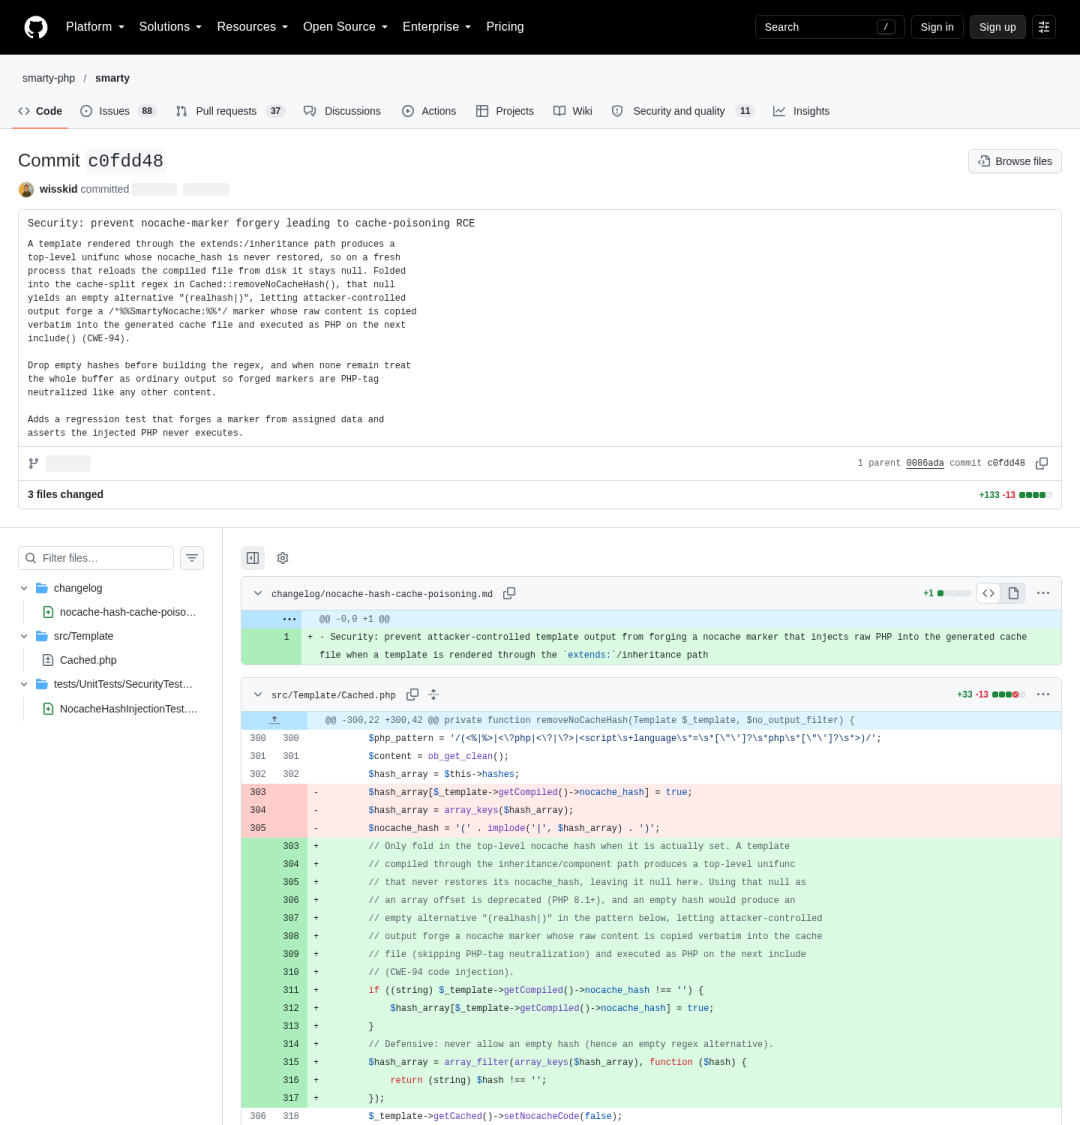This screenshot has height=1125, width=1080.
Task: Switch to the Code tab
Action: [40, 111]
